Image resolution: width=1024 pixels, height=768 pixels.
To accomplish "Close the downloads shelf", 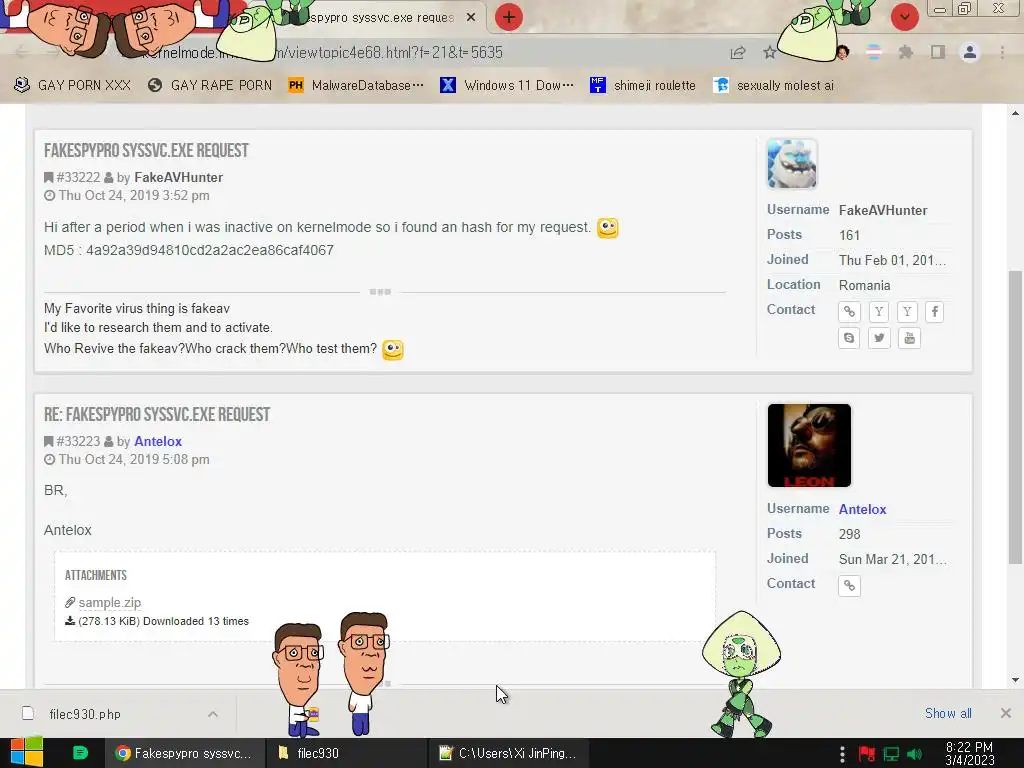I will click(x=1006, y=714).
